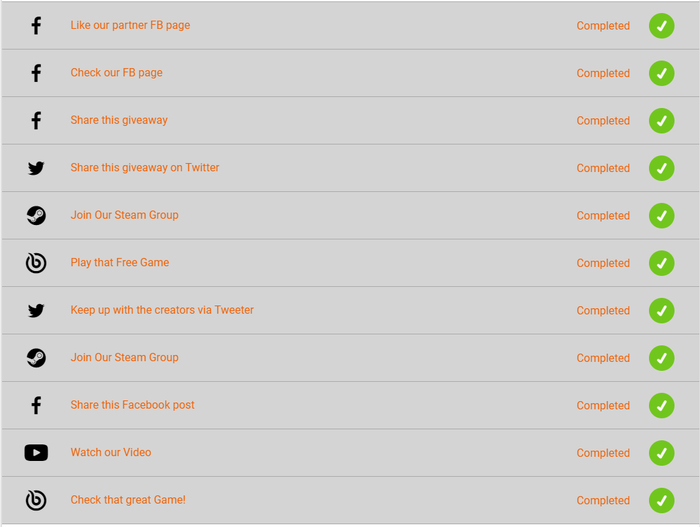Click Twitter icon beside "Share this giveaway on Twitter"
This screenshot has height=527, width=700.
[36, 168]
